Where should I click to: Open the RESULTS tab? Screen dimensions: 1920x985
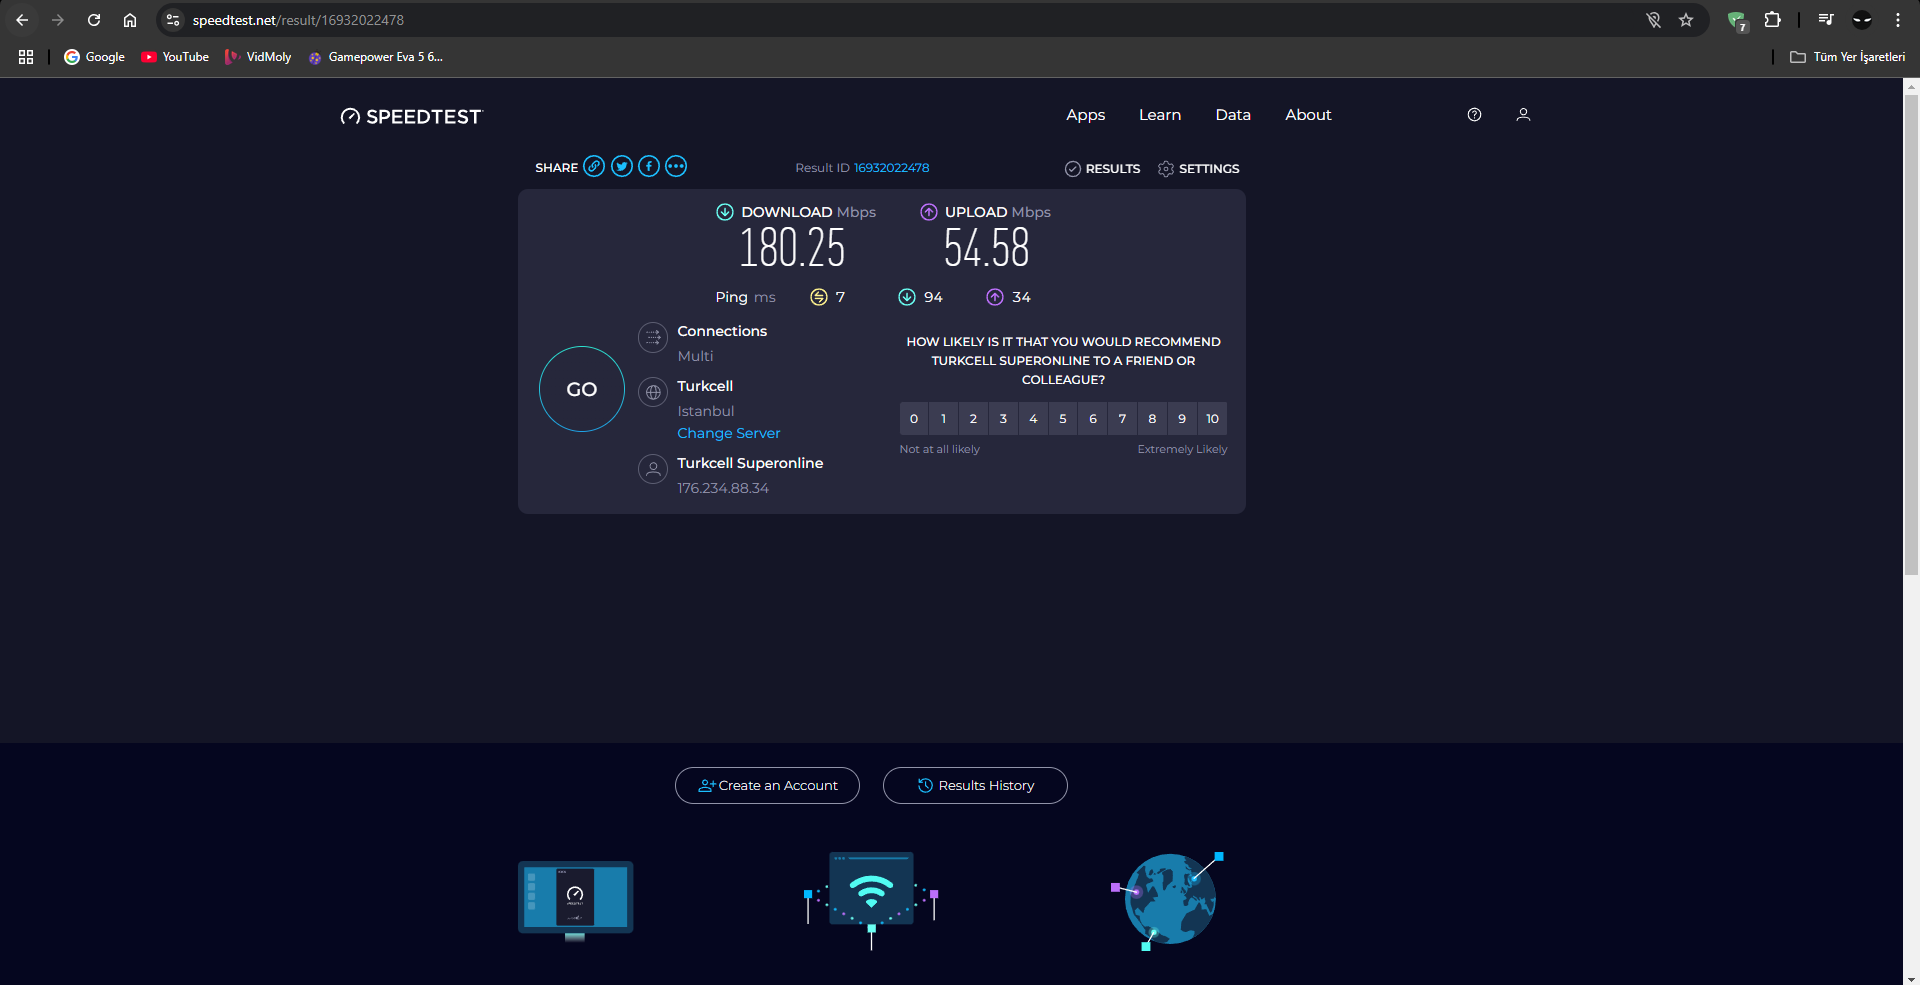click(x=1102, y=169)
